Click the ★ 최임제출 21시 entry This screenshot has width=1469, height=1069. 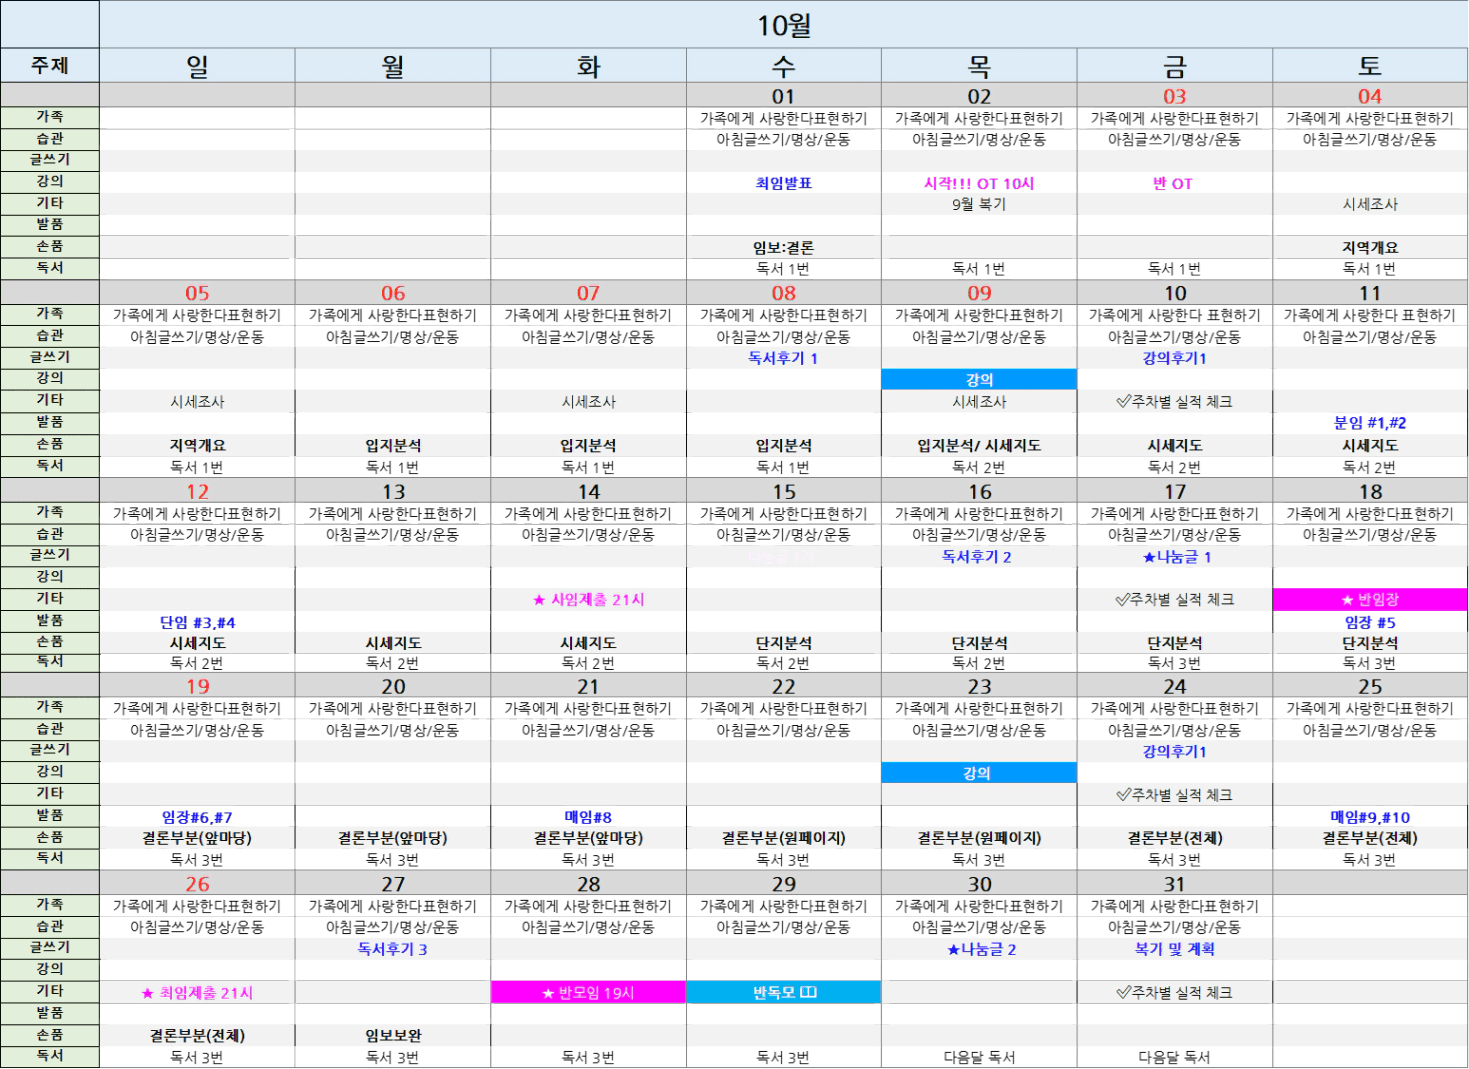(x=197, y=993)
